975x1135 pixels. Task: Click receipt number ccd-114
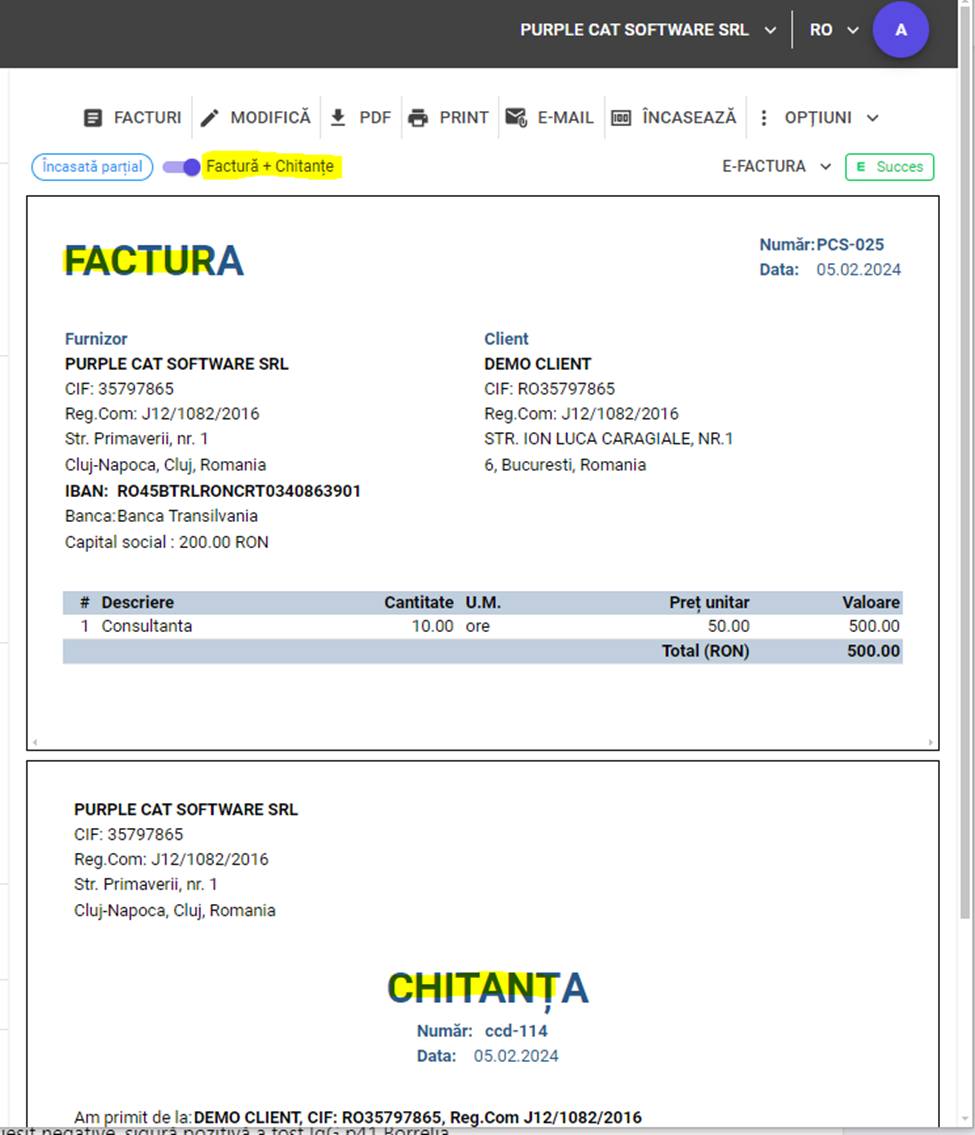(516, 1031)
